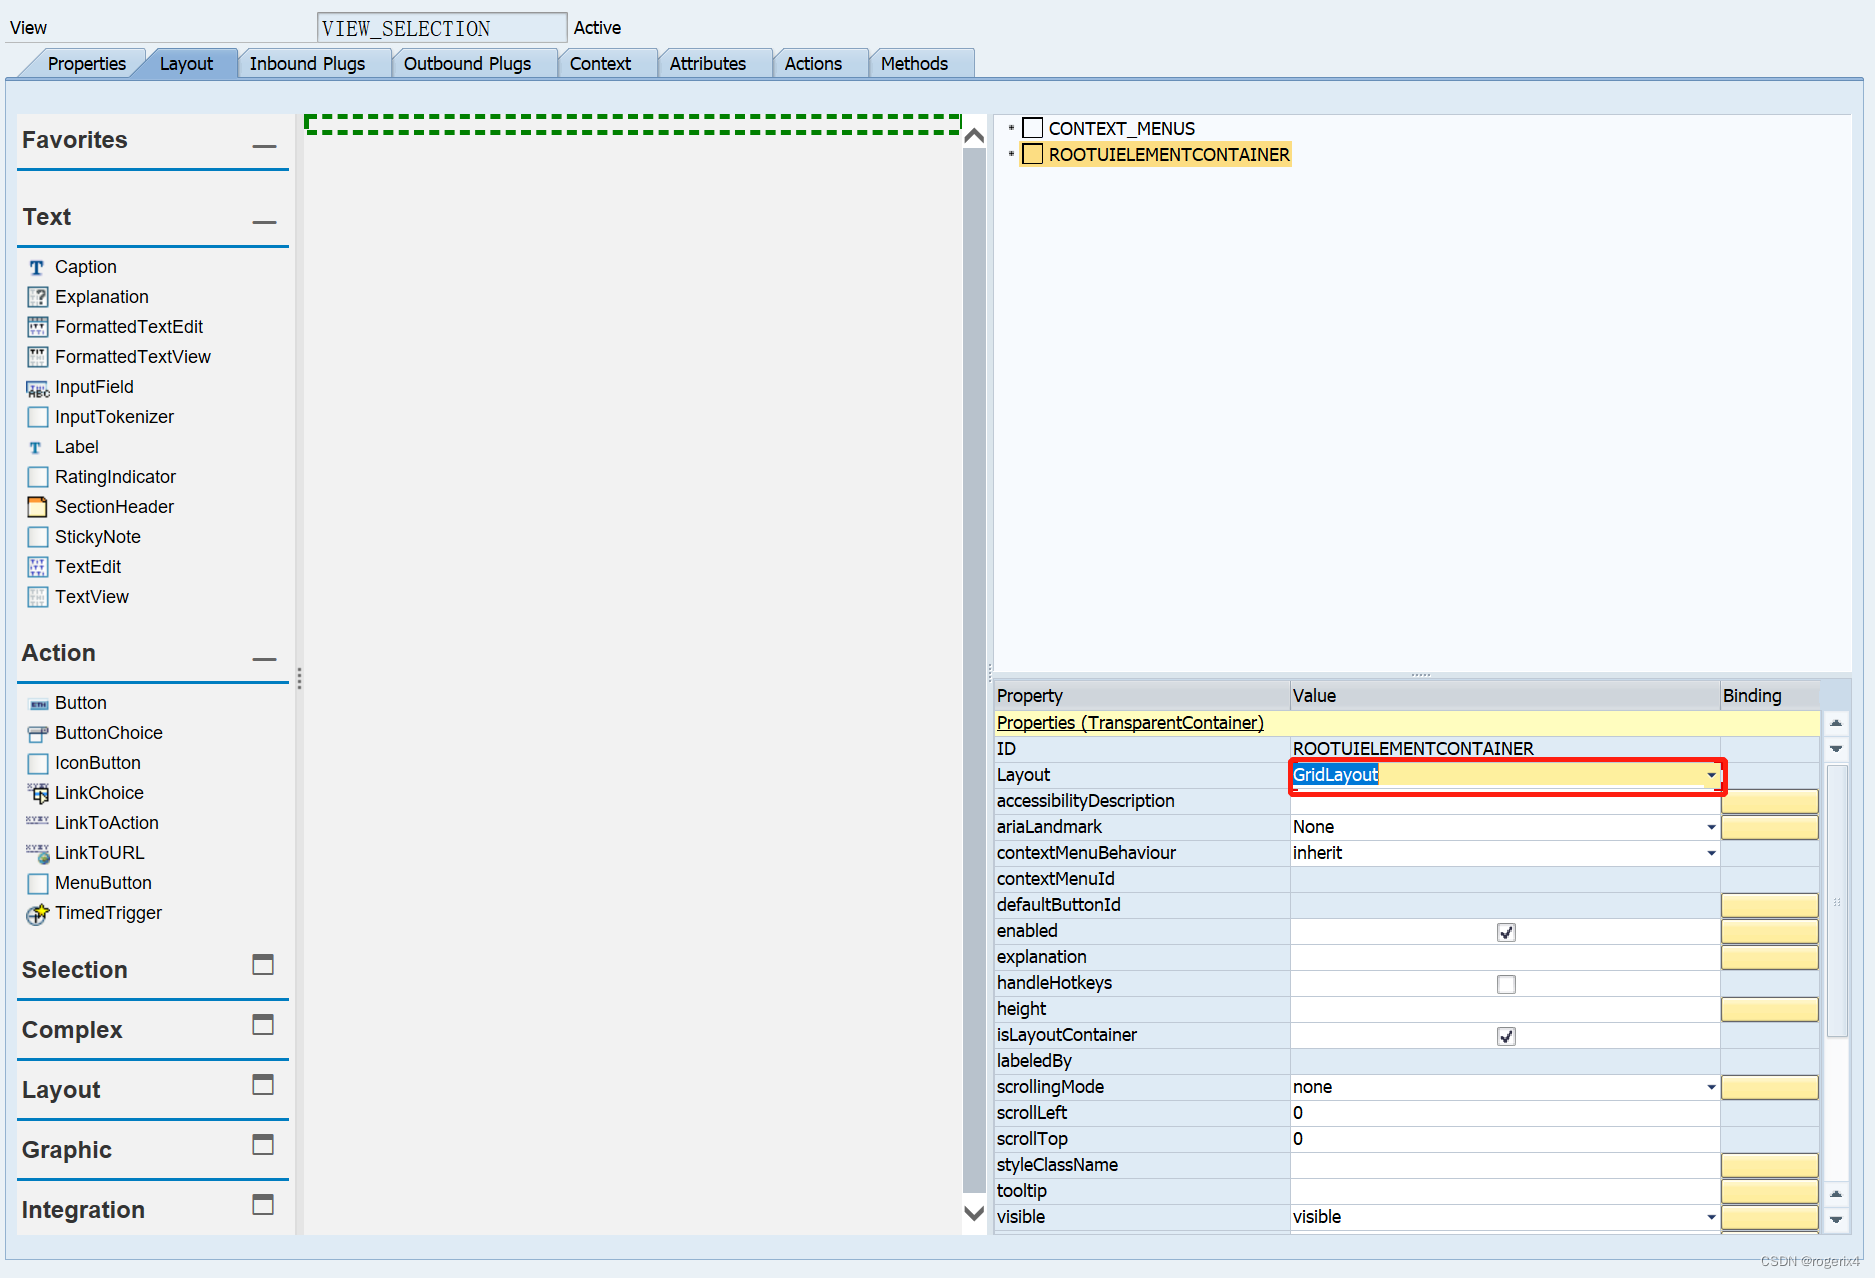Choose the TextView element icon
1875x1278 pixels.
point(37,597)
